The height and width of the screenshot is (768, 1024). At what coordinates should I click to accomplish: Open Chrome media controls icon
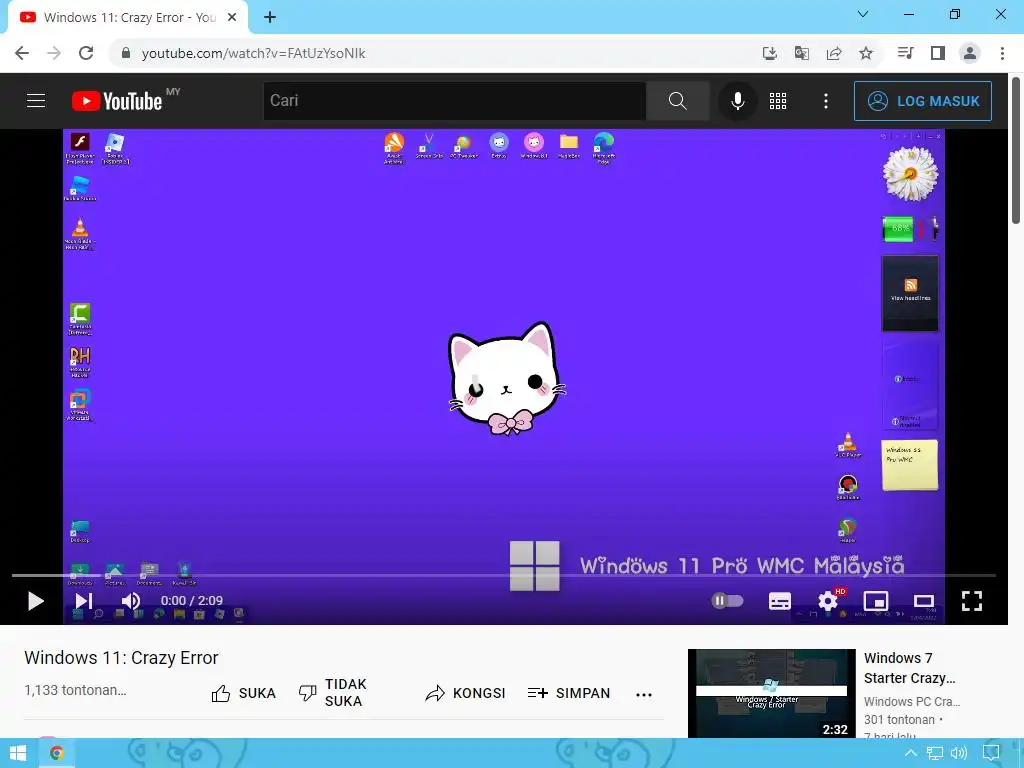(x=905, y=53)
